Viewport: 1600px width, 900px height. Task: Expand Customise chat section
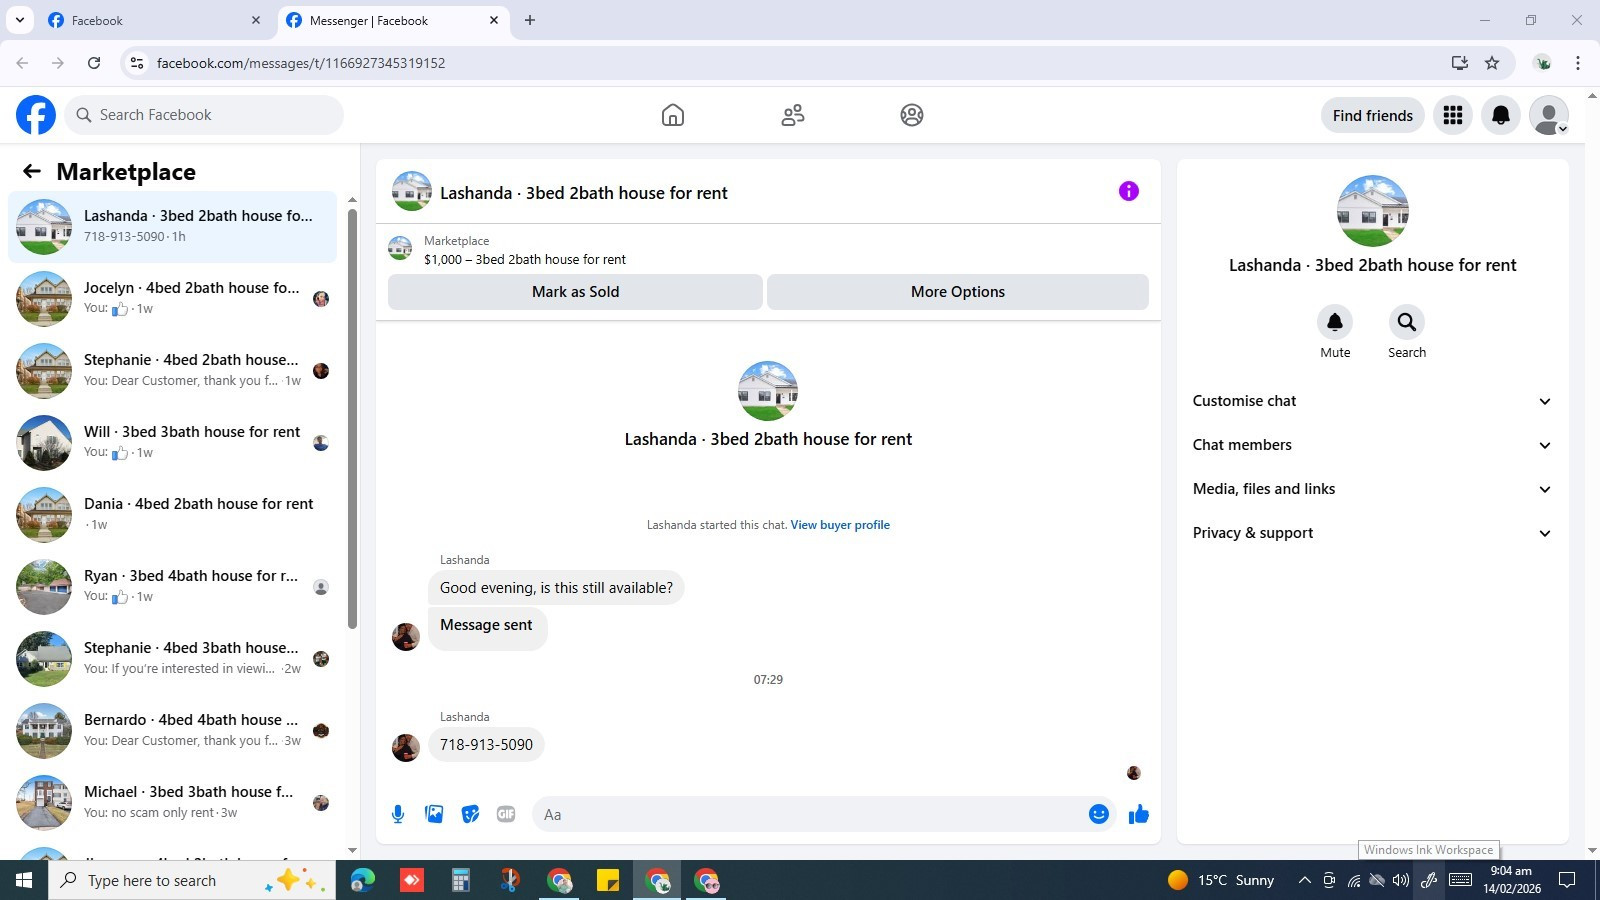click(x=1372, y=401)
